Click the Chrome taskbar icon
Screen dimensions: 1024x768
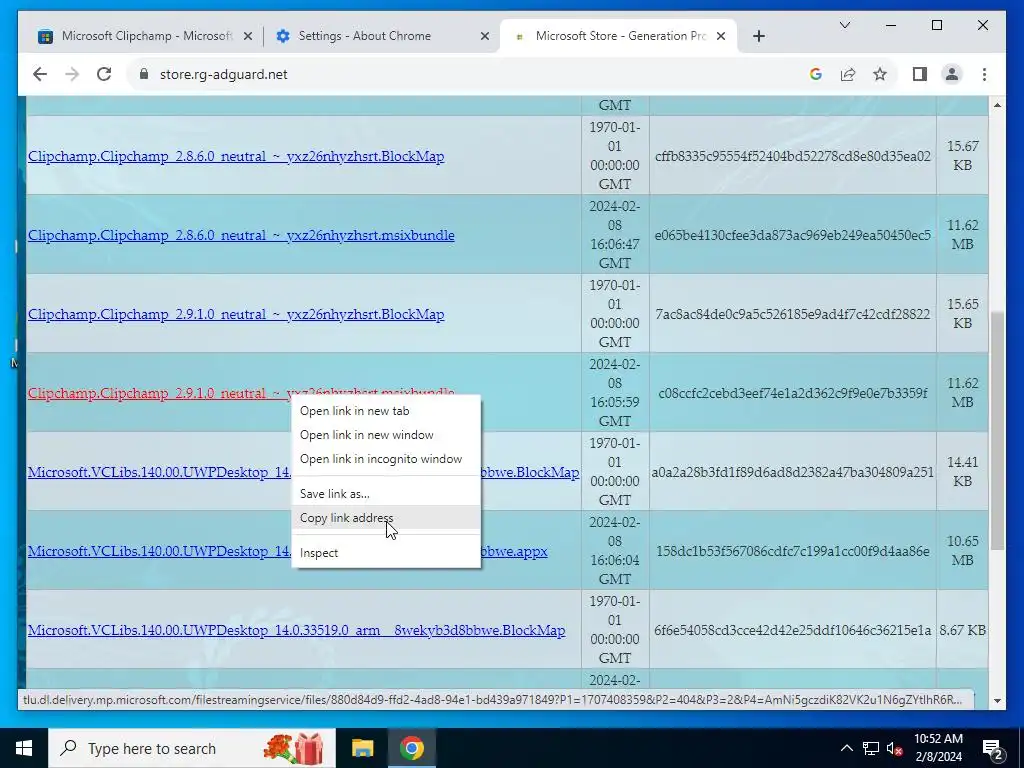click(411, 748)
